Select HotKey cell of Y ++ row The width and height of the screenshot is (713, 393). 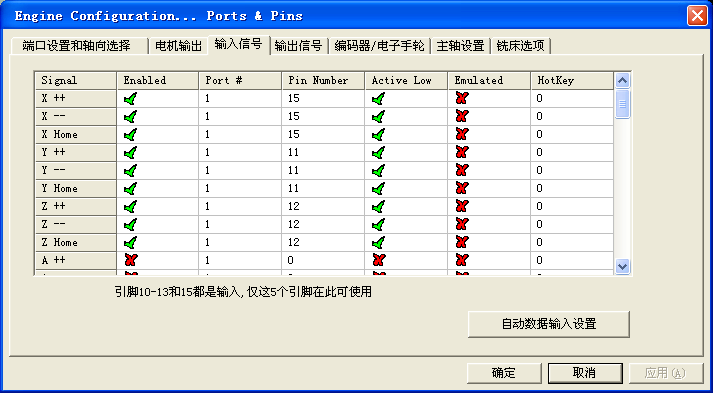572,153
